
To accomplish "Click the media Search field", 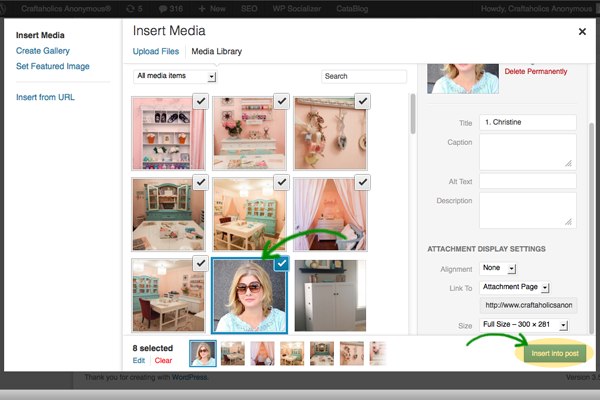I will (363, 76).
